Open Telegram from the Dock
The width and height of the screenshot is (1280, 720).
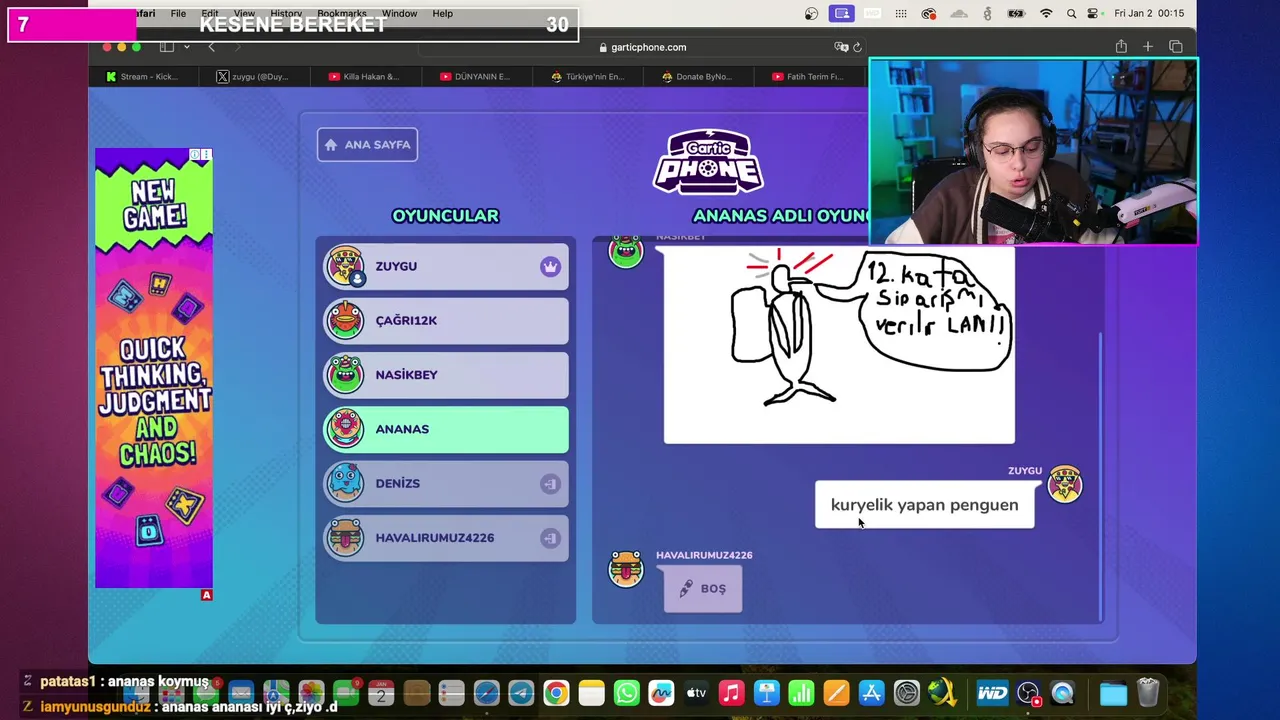click(x=521, y=693)
